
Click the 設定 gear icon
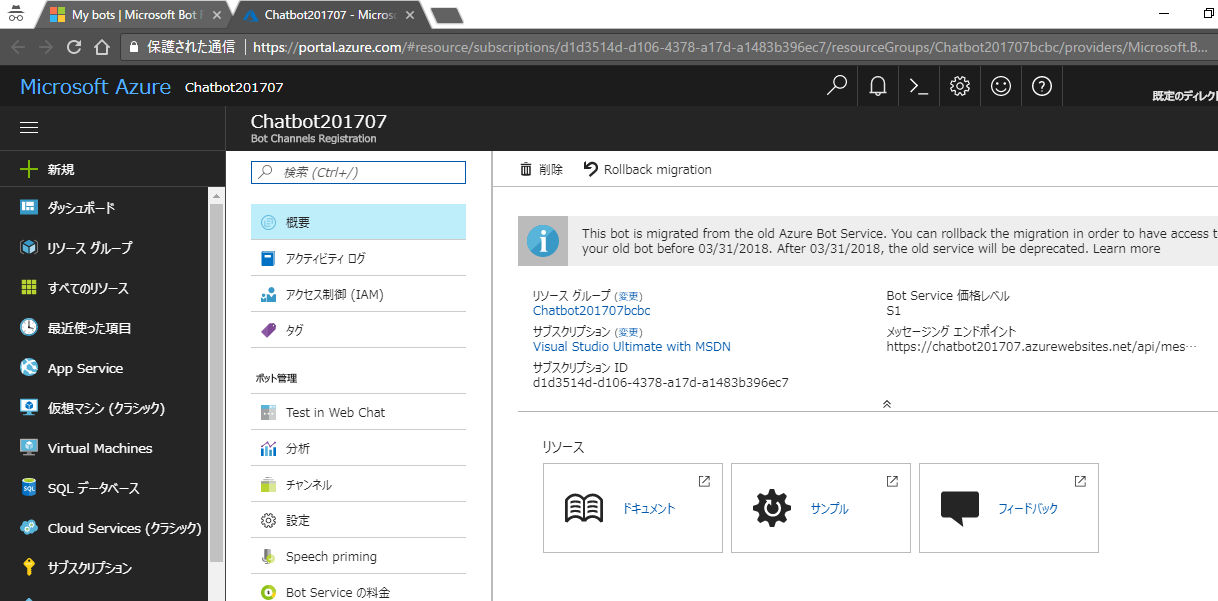coord(268,520)
